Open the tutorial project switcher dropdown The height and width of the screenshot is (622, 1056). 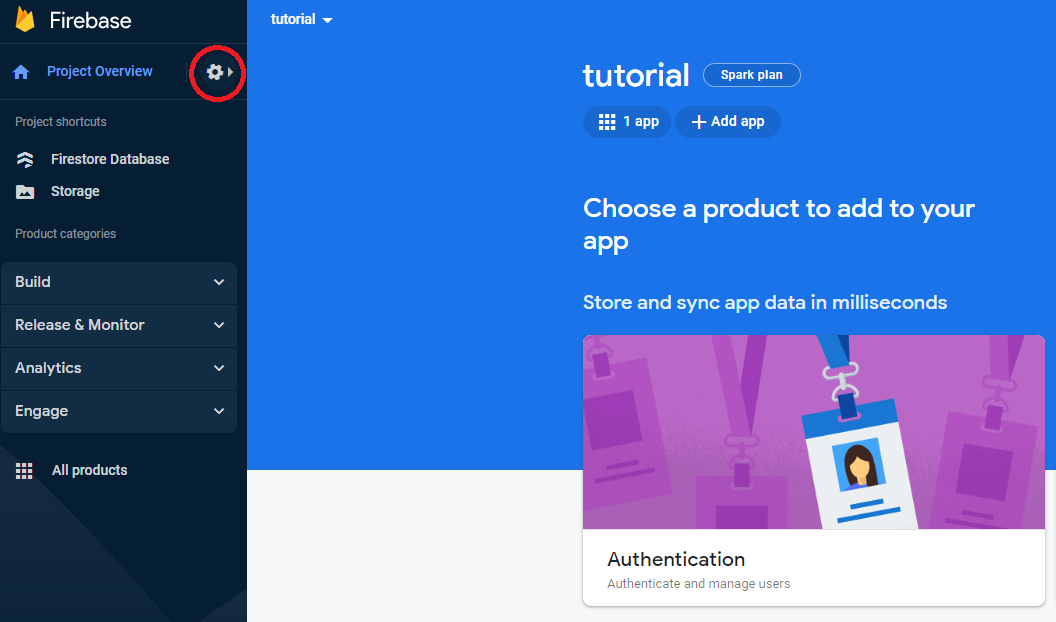(x=300, y=18)
